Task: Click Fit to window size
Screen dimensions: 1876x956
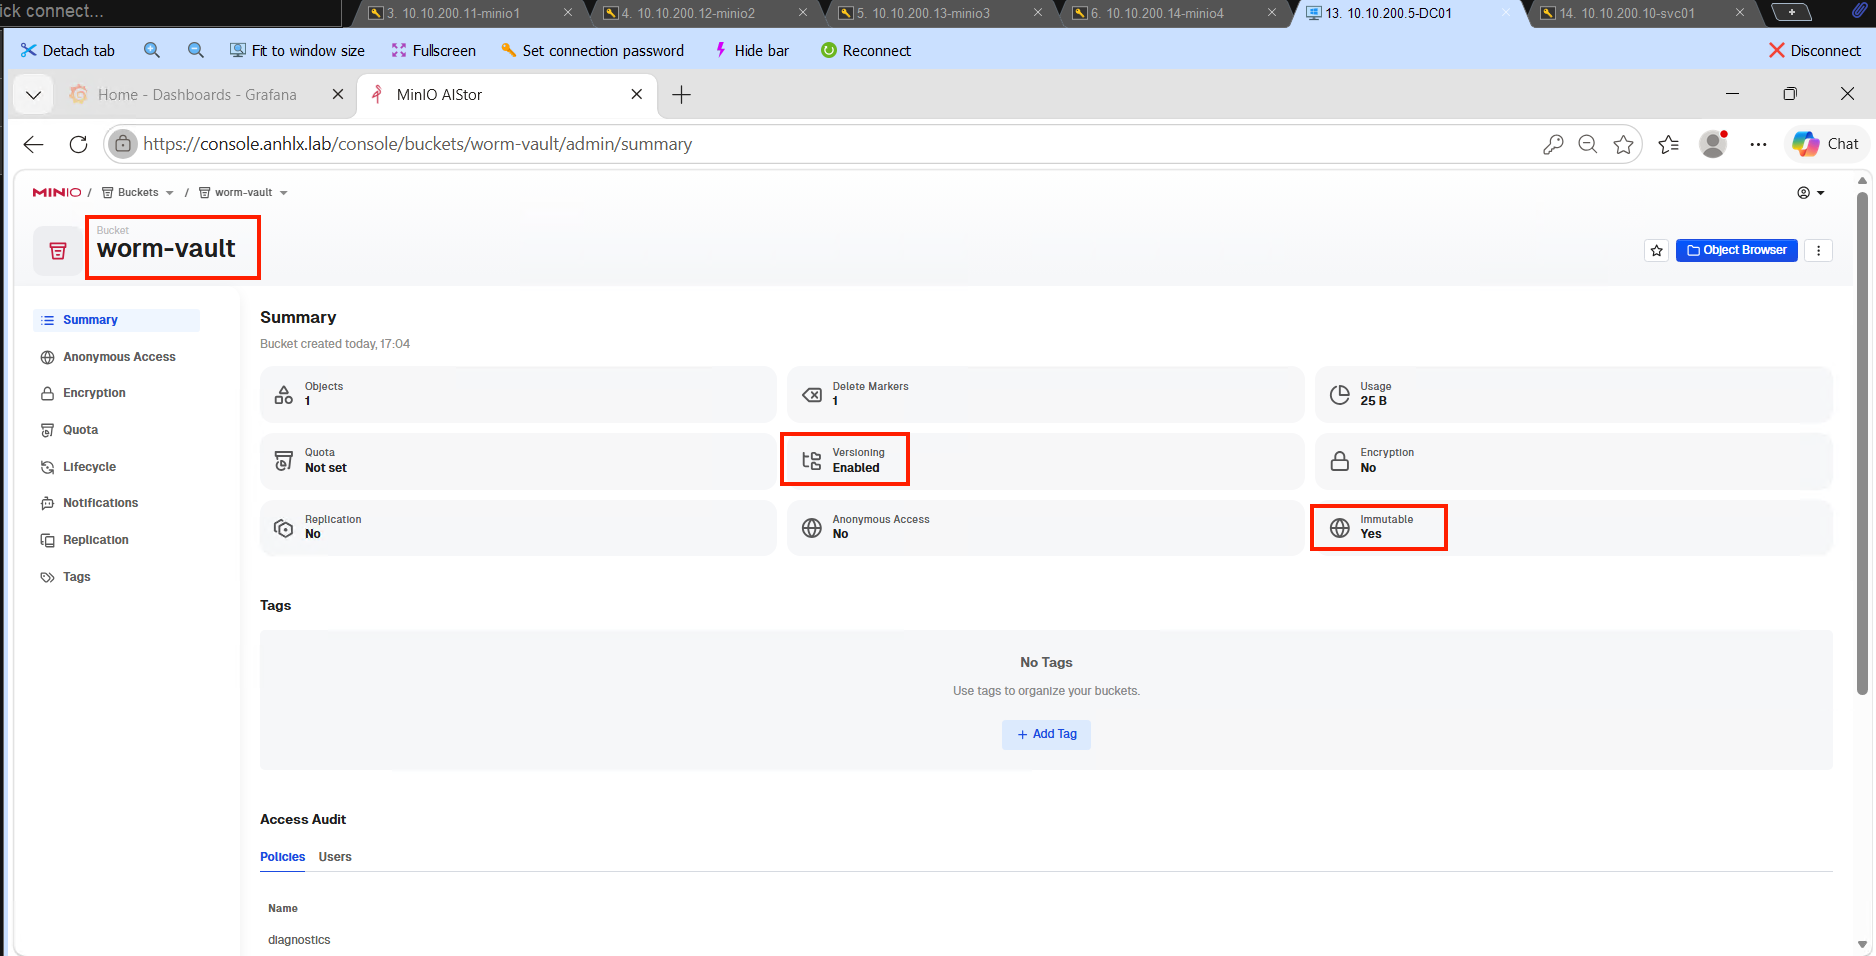Action: [x=297, y=50]
